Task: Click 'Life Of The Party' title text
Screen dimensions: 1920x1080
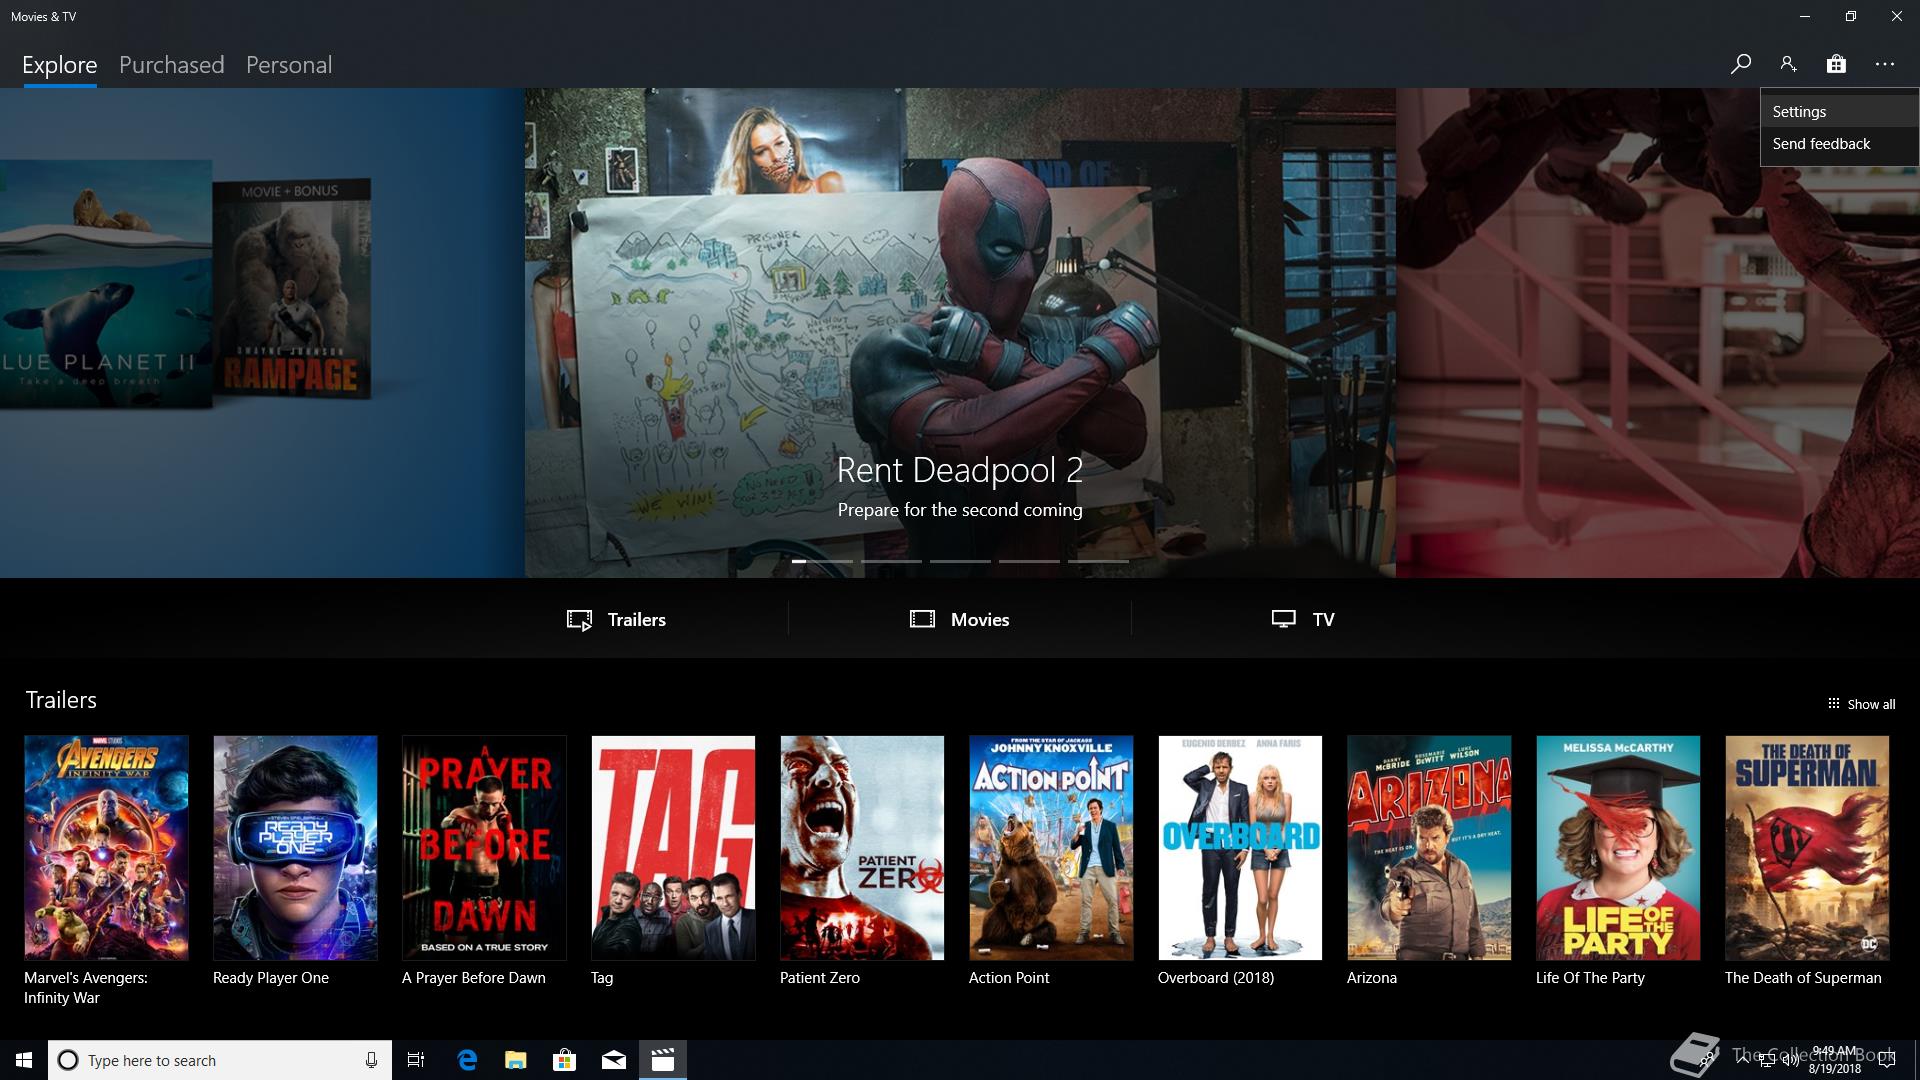Action: (x=1590, y=978)
